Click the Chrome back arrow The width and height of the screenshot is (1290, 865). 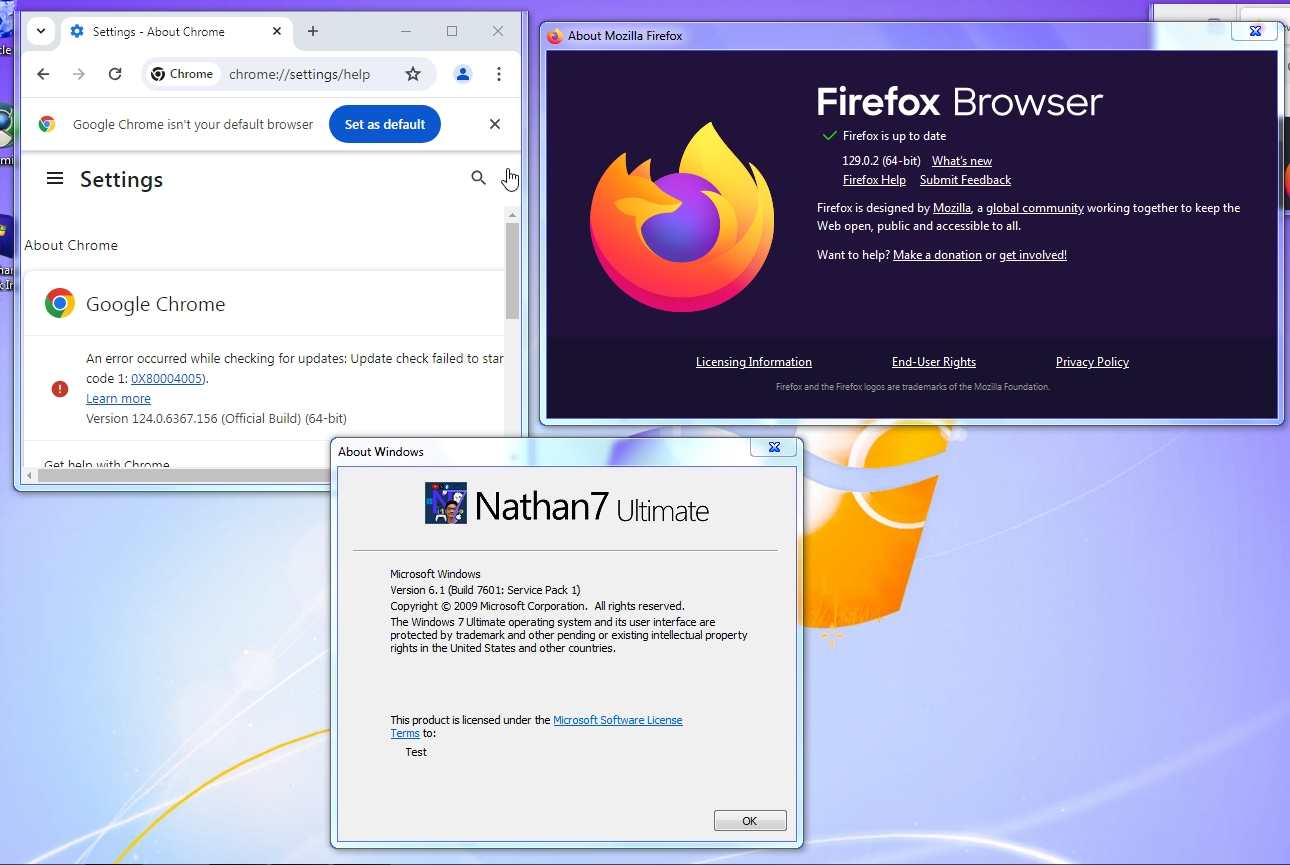coord(43,74)
